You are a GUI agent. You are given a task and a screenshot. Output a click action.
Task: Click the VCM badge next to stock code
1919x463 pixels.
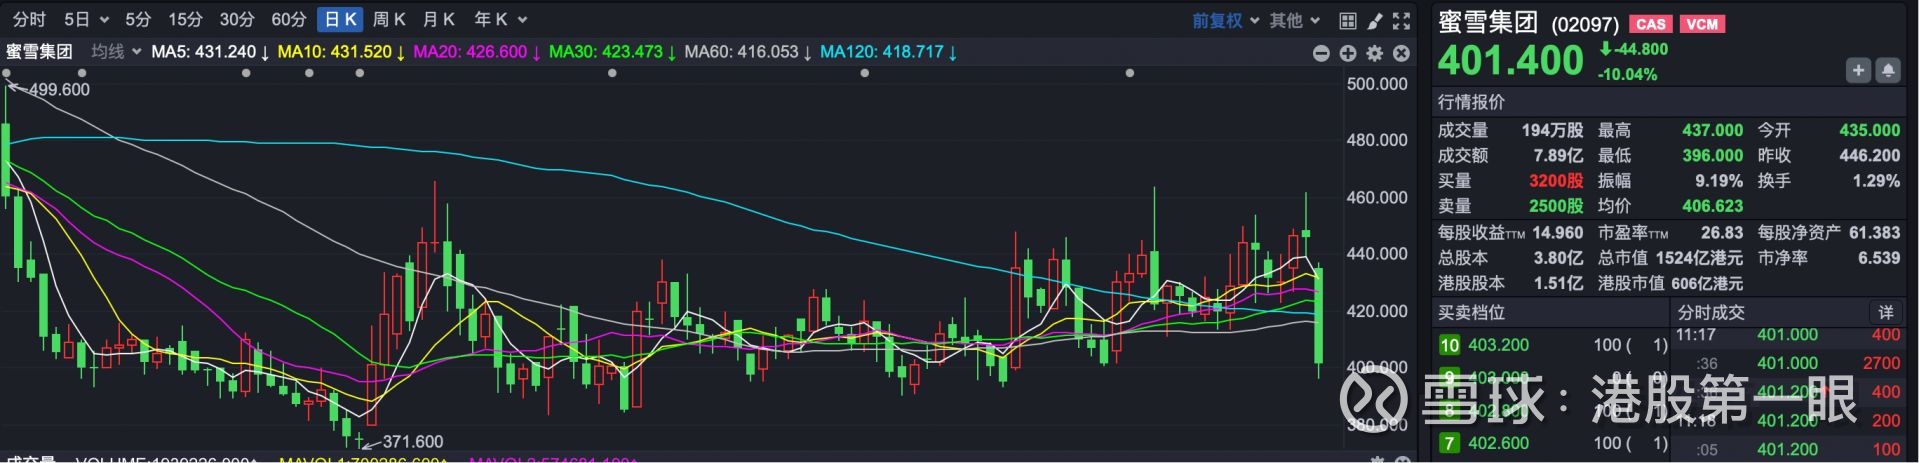pos(1702,24)
